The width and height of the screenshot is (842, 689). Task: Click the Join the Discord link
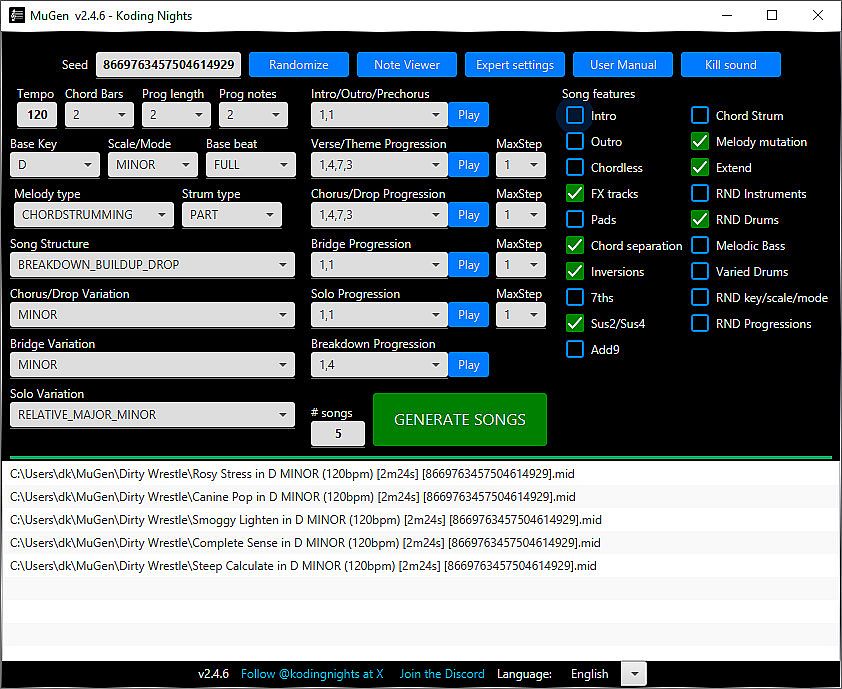click(x=442, y=674)
